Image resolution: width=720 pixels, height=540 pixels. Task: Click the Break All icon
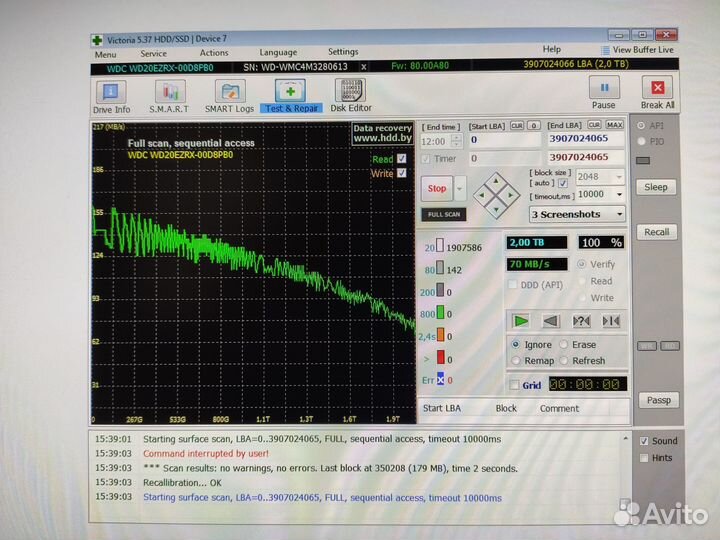[657, 91]
